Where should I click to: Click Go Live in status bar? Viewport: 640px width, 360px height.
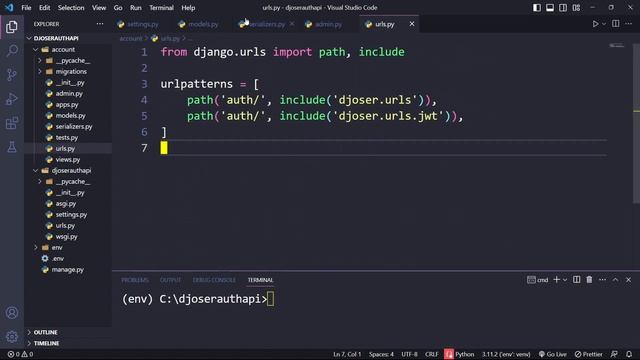(553, 354)
